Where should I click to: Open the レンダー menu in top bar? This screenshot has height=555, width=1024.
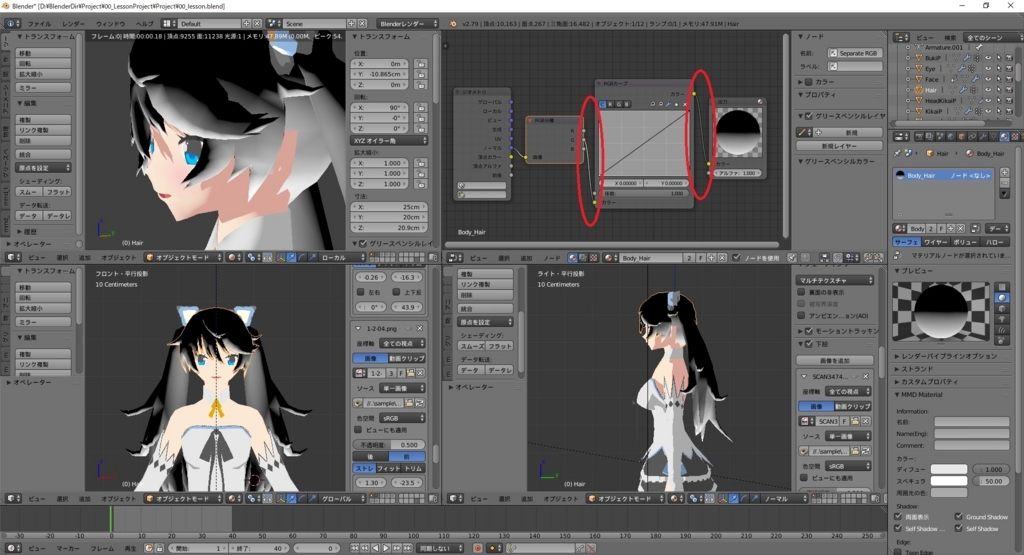pos(73,24)
